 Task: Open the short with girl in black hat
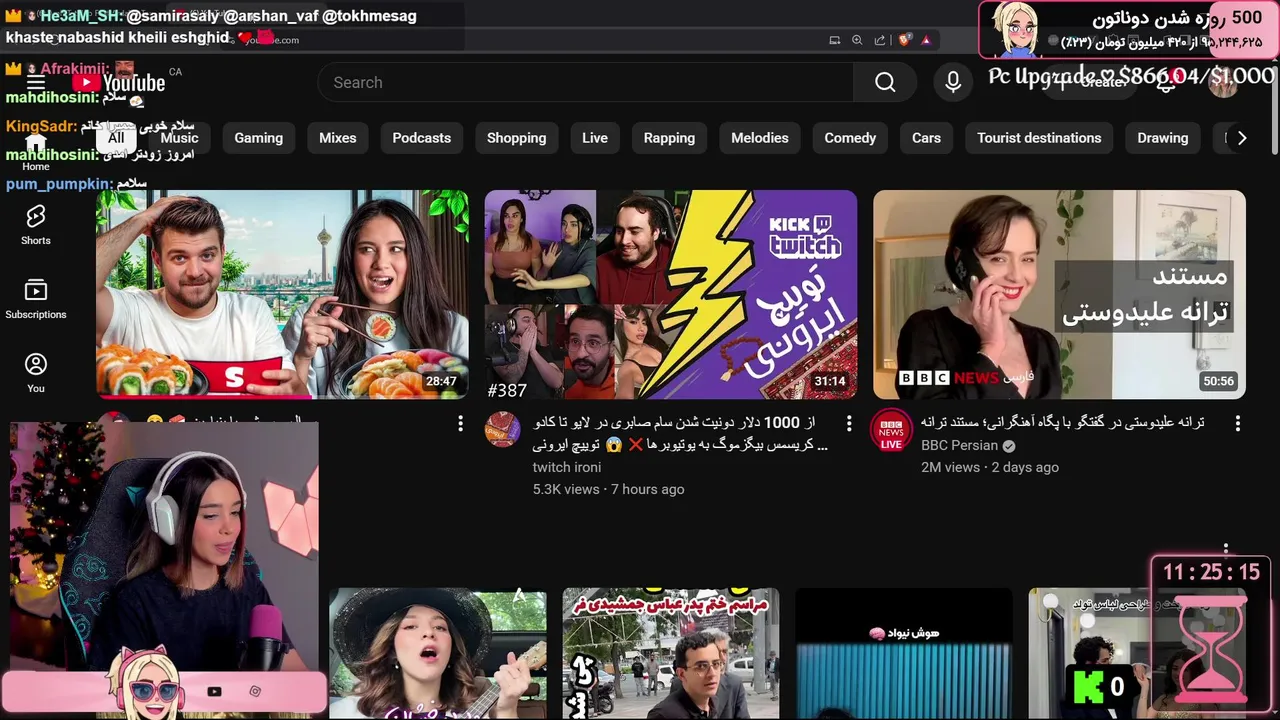tap(438, 654)
